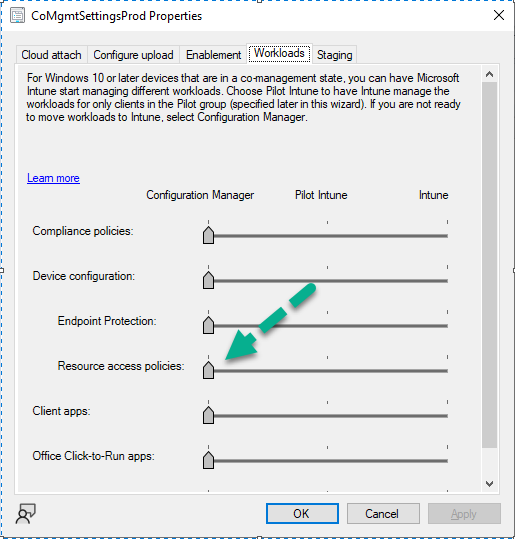Click the Endpoint Protection label
This screenshot has width=515, height=539.
pyautogui.click(x=107, y=321)
